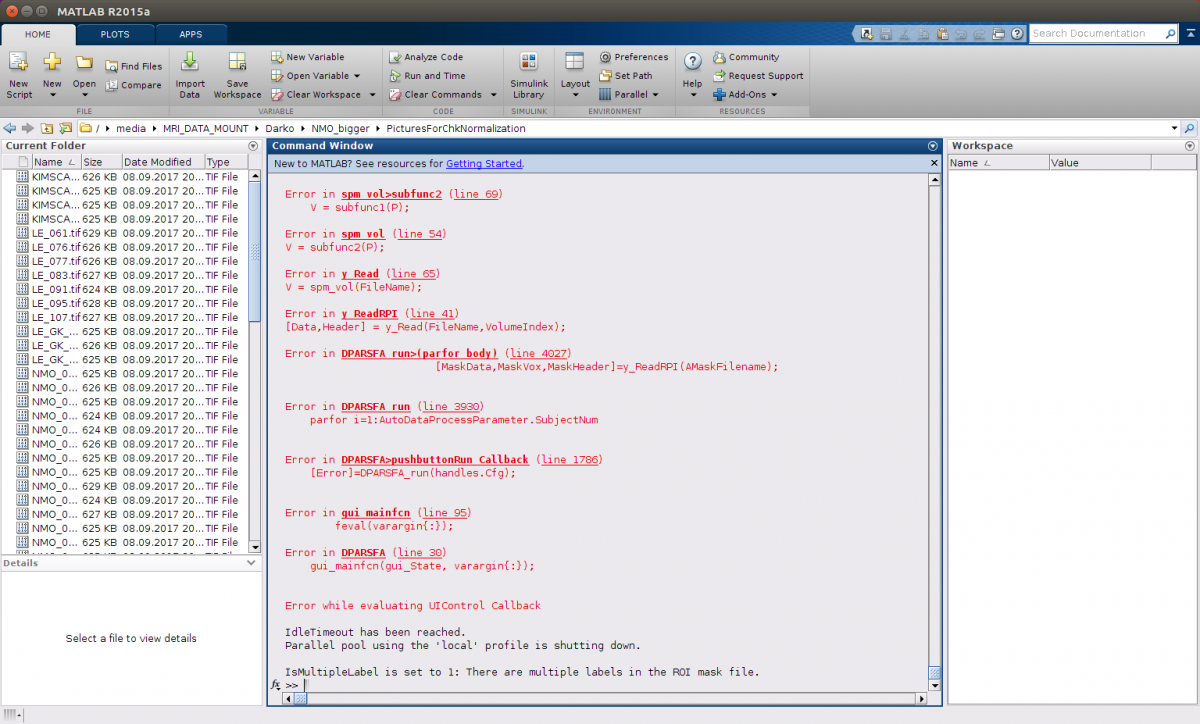
Task: Expand the Clear Commands dropdown arrow
Action: coord(493,95)
